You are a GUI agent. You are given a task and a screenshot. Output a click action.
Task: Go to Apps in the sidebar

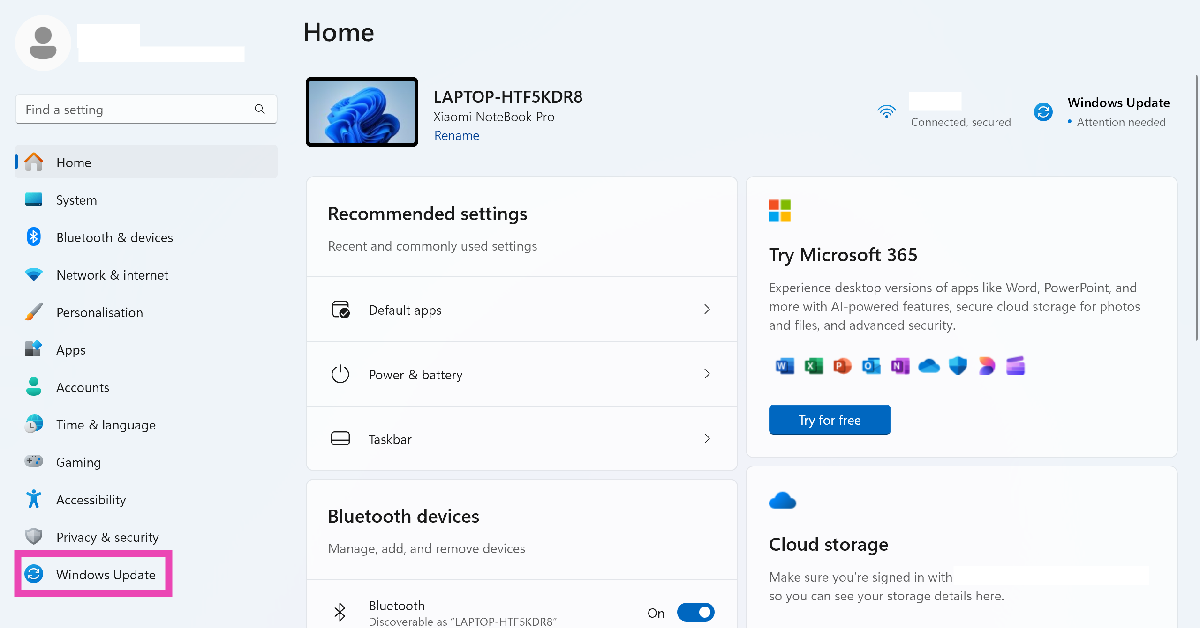(x=71, y=350)
